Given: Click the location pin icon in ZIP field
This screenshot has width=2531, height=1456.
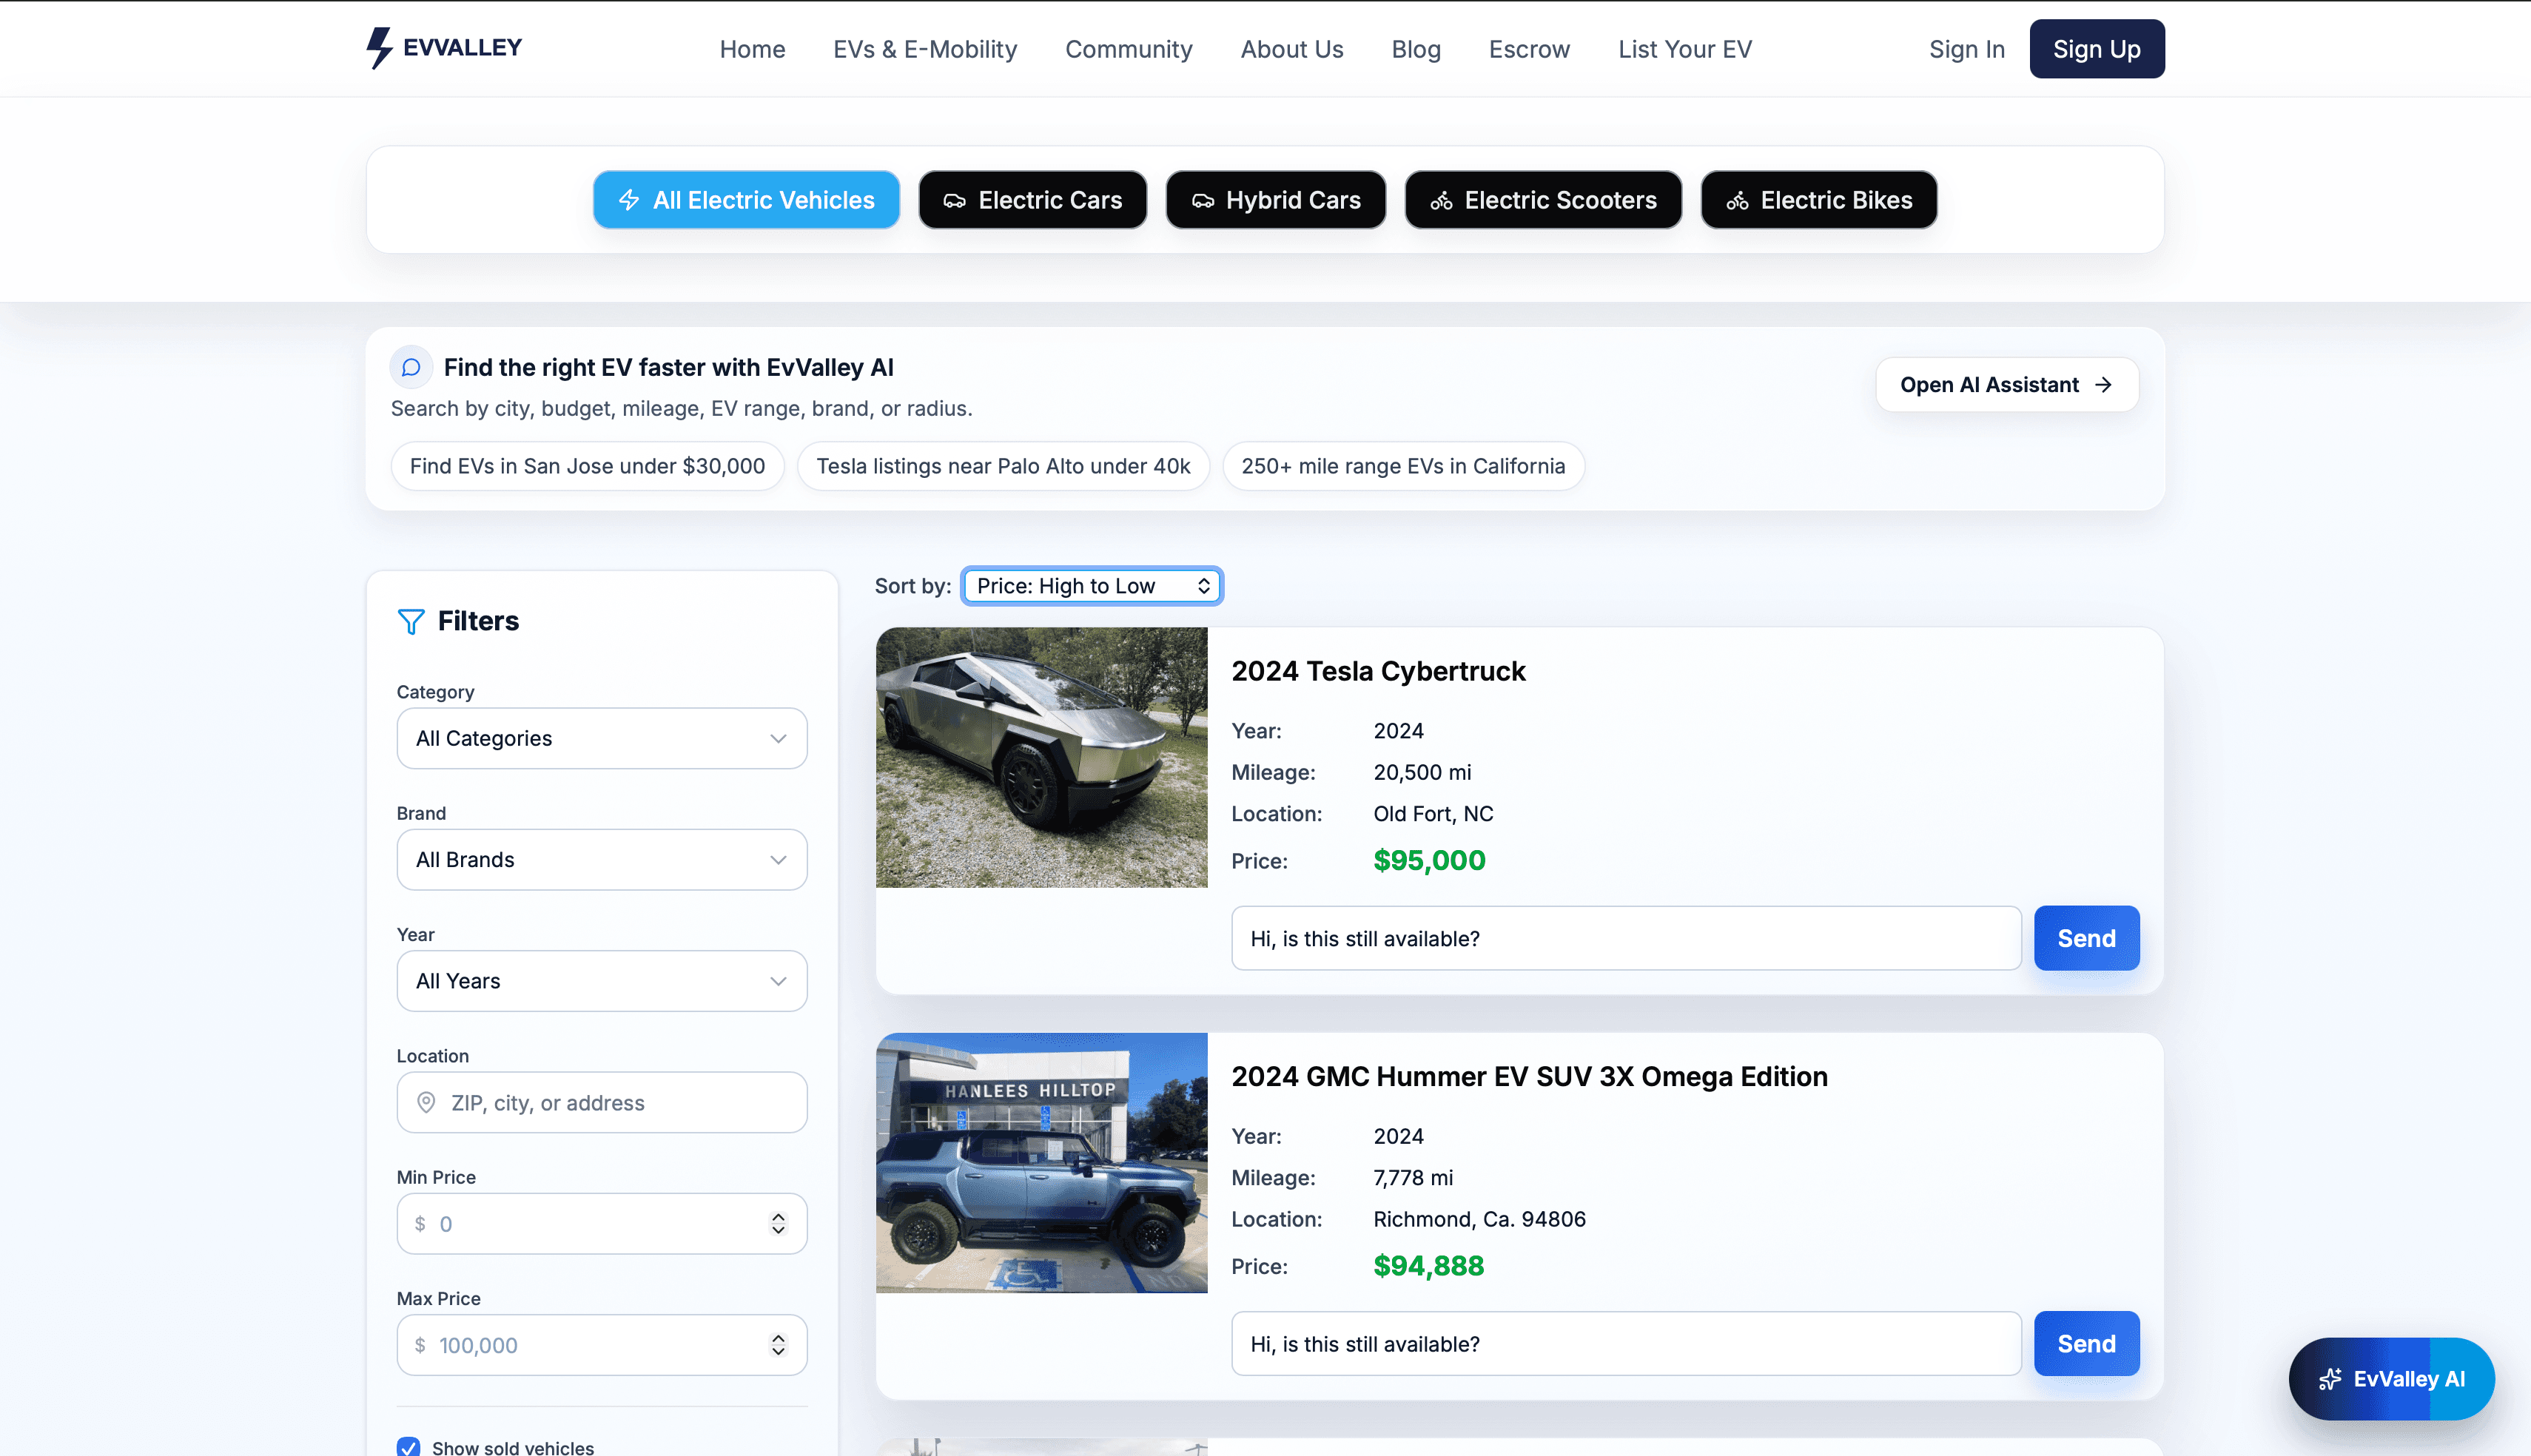Looking at the screenshot, I should pyautogui.click(x=427, y=1102).
